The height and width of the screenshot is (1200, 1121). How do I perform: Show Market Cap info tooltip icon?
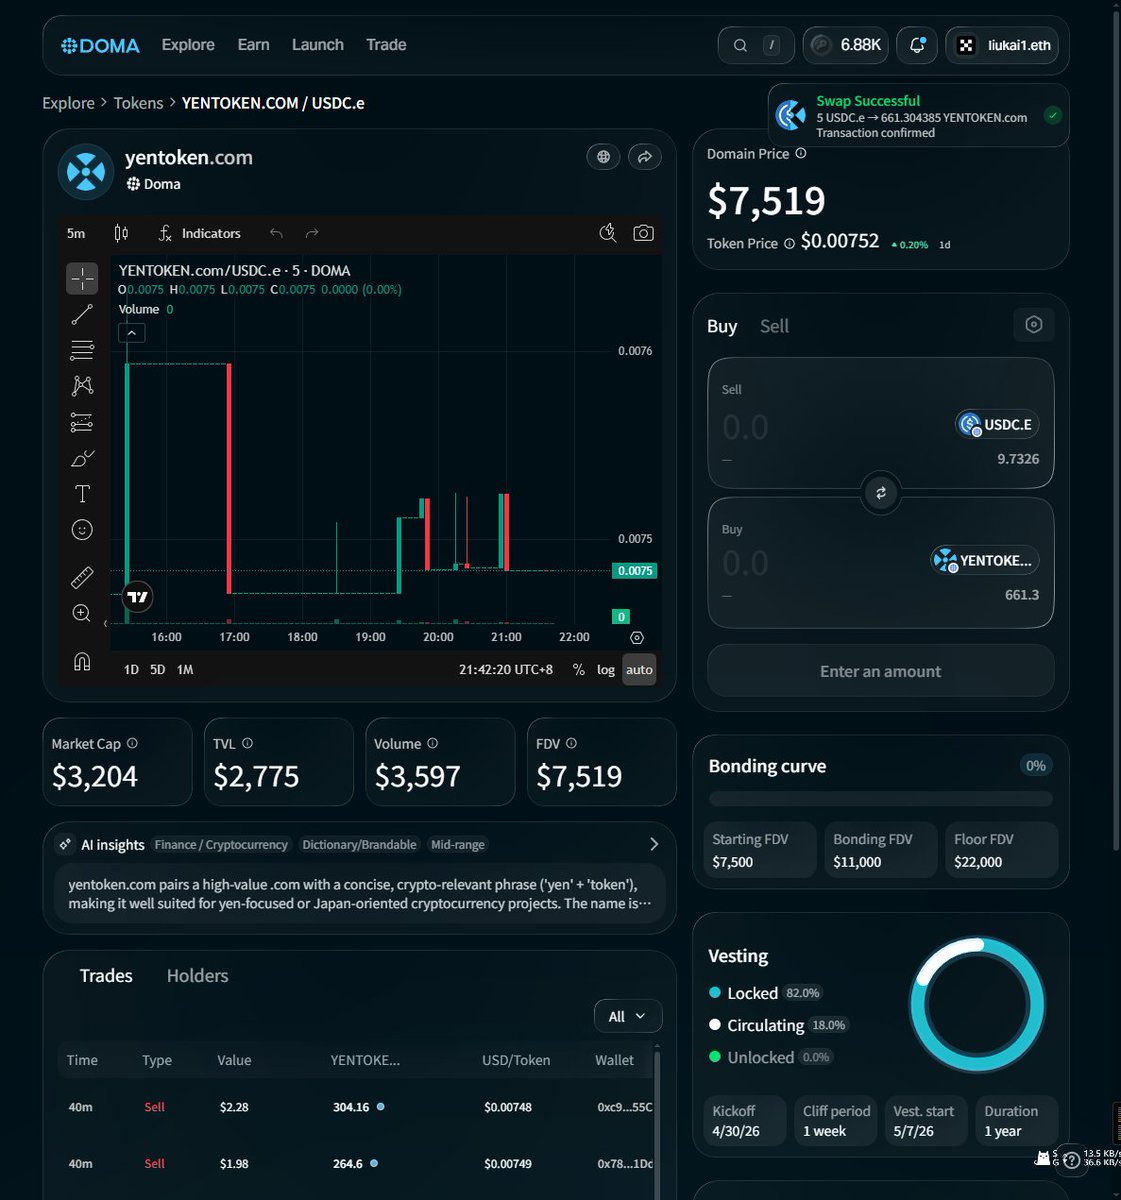[x=132, y=743]
